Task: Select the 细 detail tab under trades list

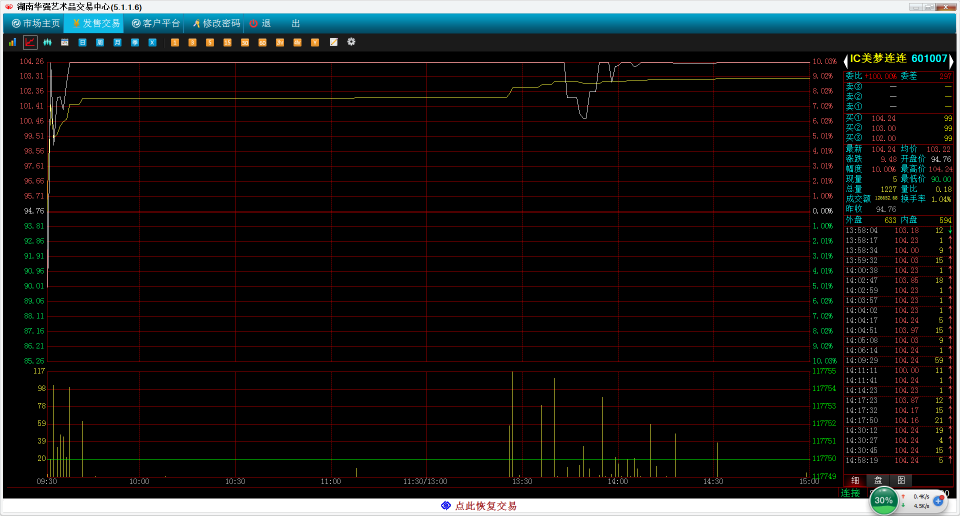Action: [x=855, y=481]
